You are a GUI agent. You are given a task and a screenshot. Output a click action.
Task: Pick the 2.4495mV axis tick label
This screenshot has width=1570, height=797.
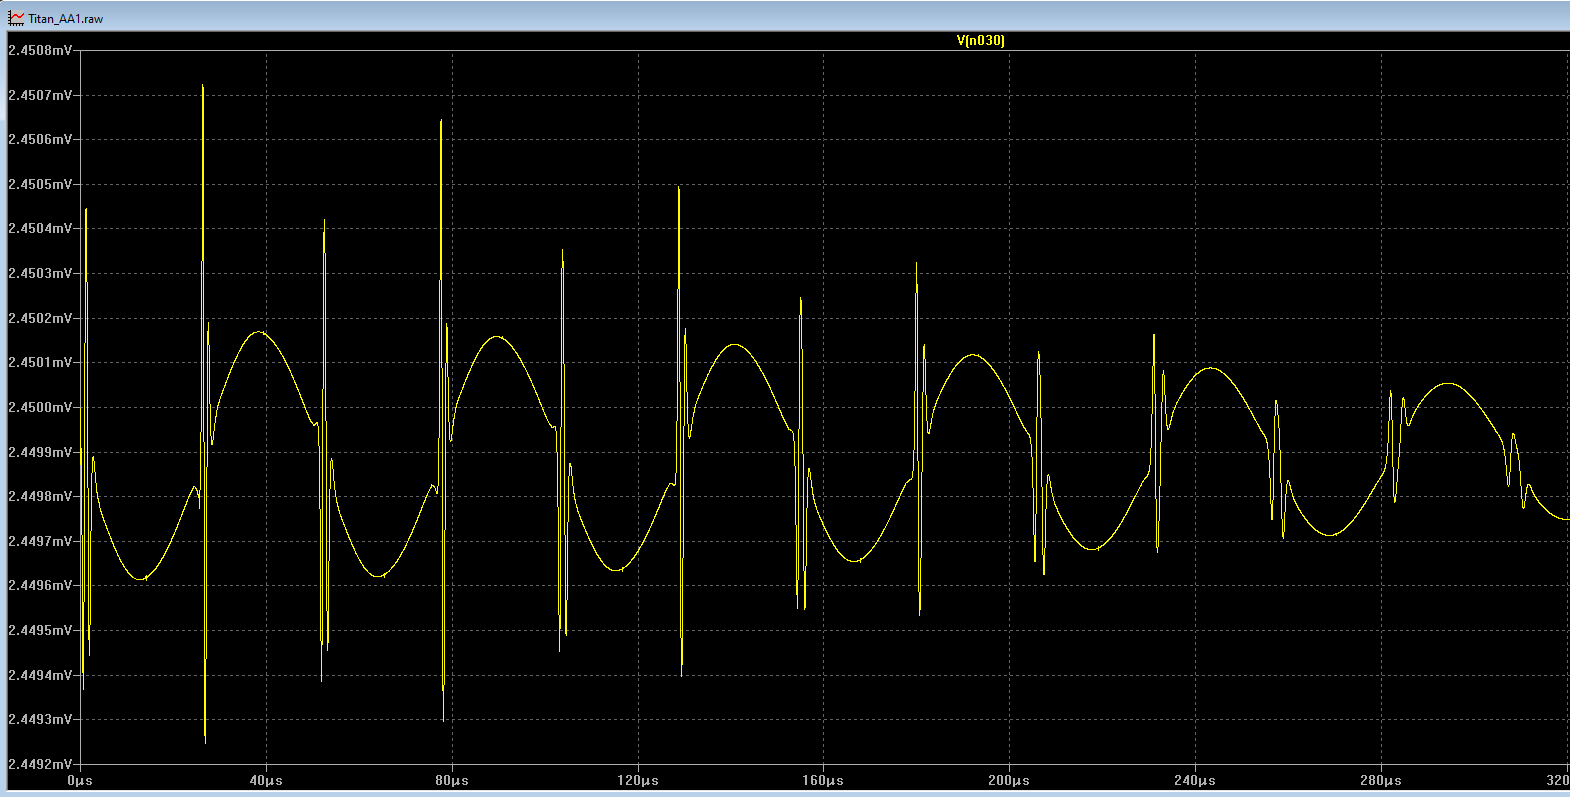point(40,630)
